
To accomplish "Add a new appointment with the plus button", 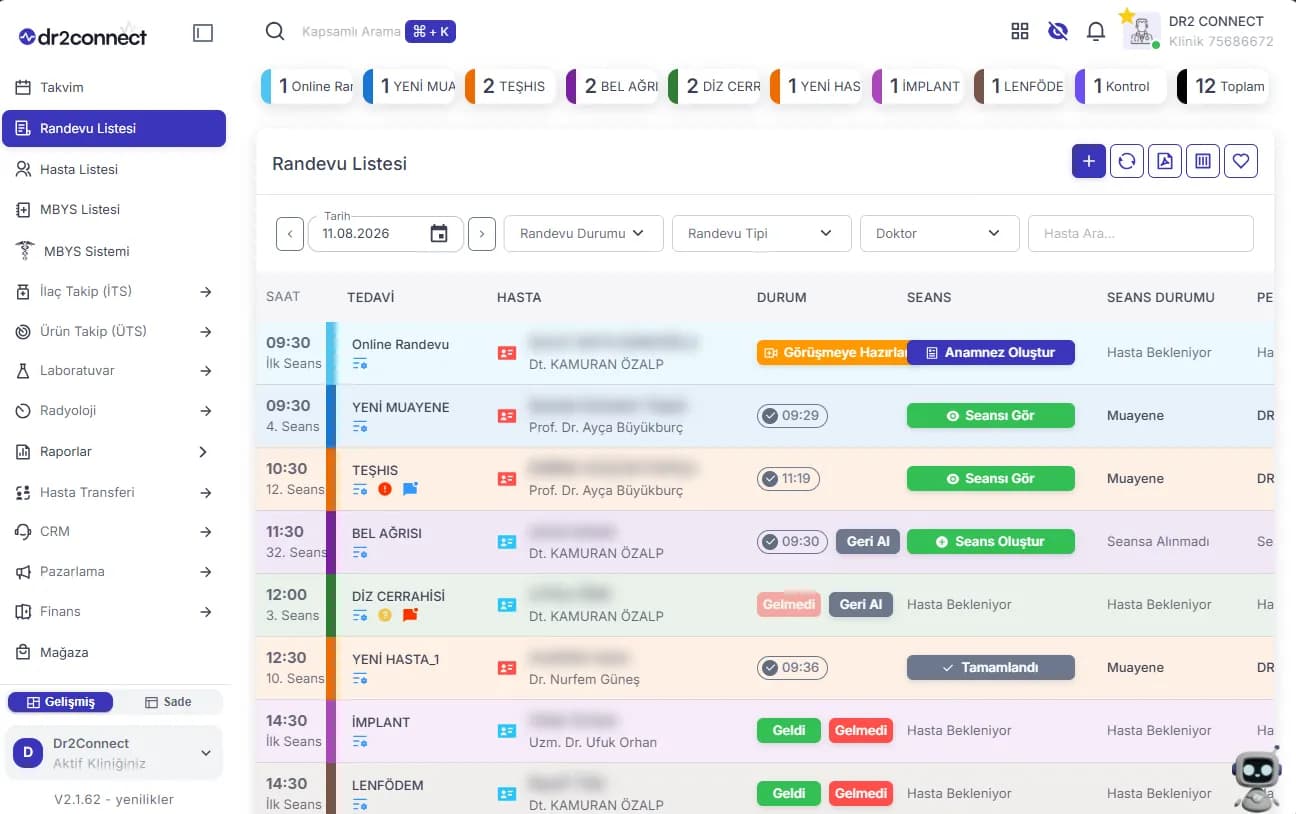I will [1089, 161].
